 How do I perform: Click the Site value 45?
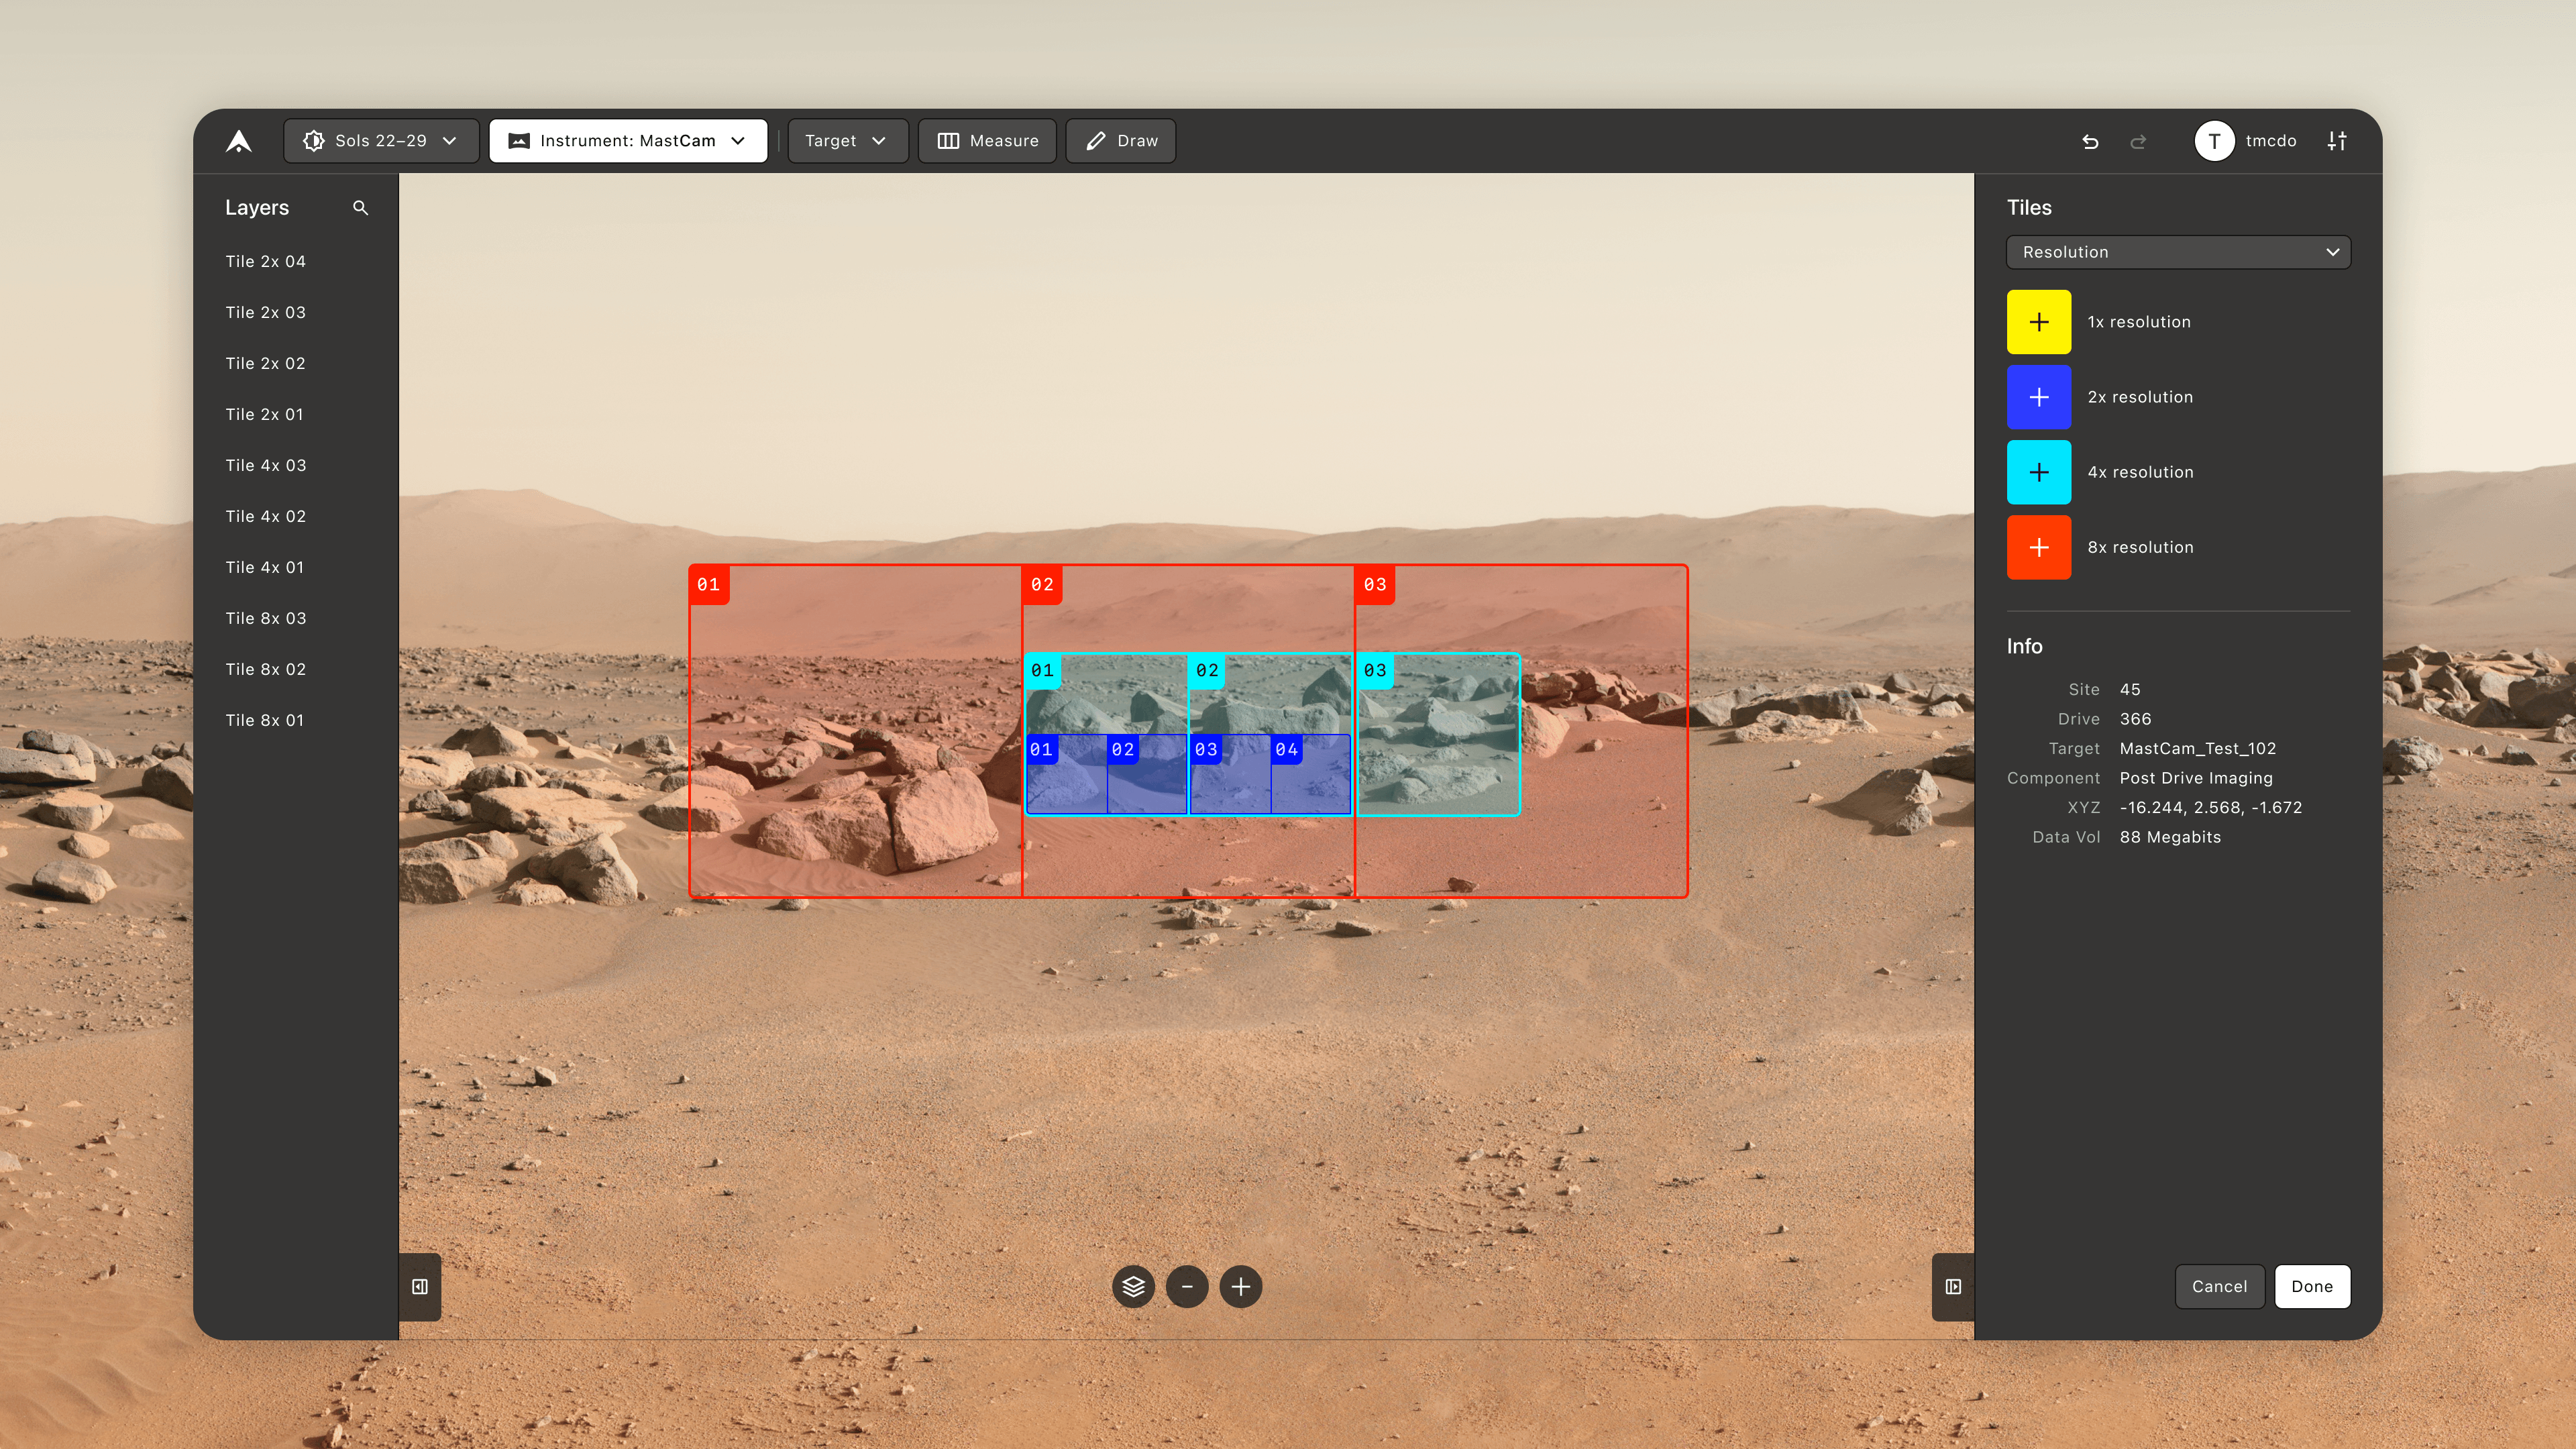click(x=2129, y=689)
